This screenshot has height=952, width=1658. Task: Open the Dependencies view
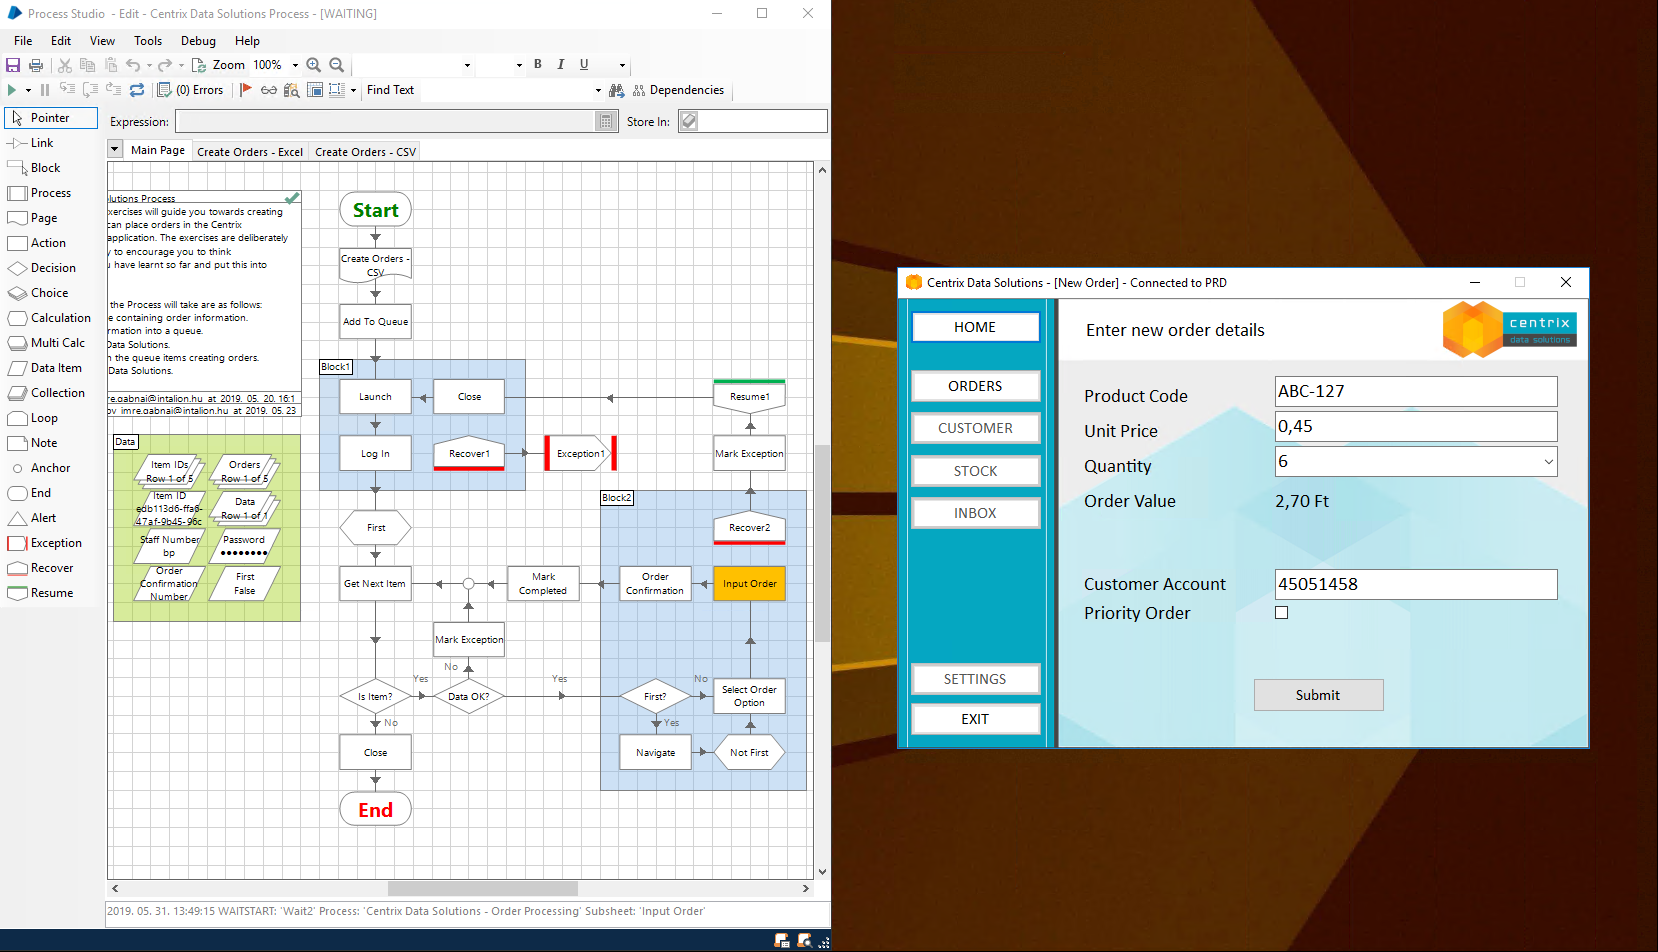click(678, 90)
